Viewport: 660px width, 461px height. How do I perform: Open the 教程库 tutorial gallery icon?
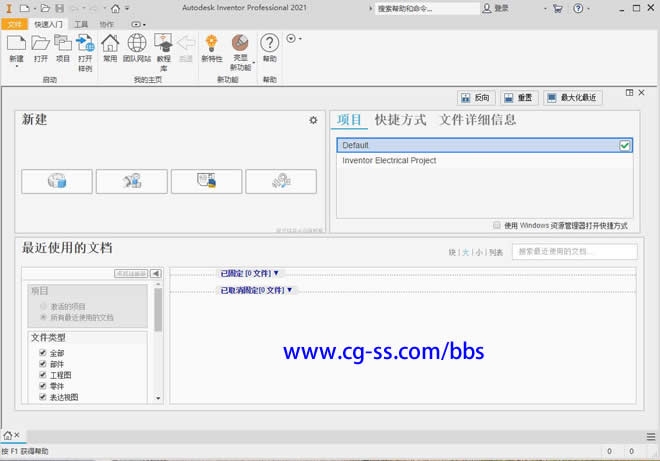163,47
